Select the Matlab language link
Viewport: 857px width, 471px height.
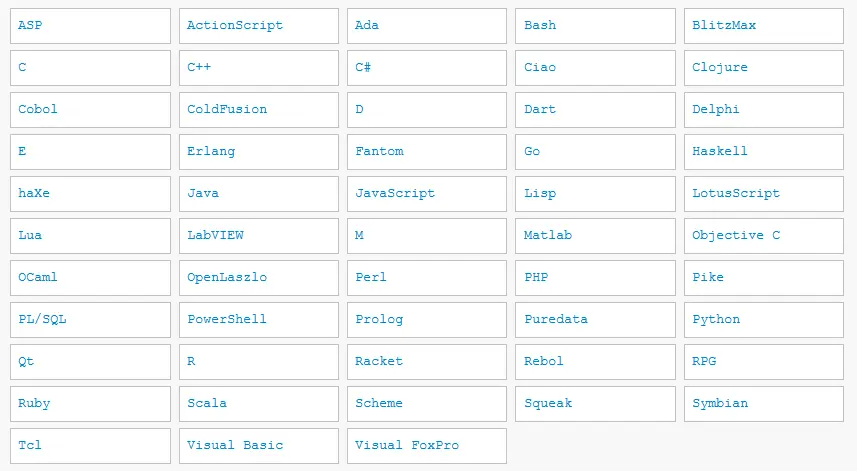click(x=548, y=235)
